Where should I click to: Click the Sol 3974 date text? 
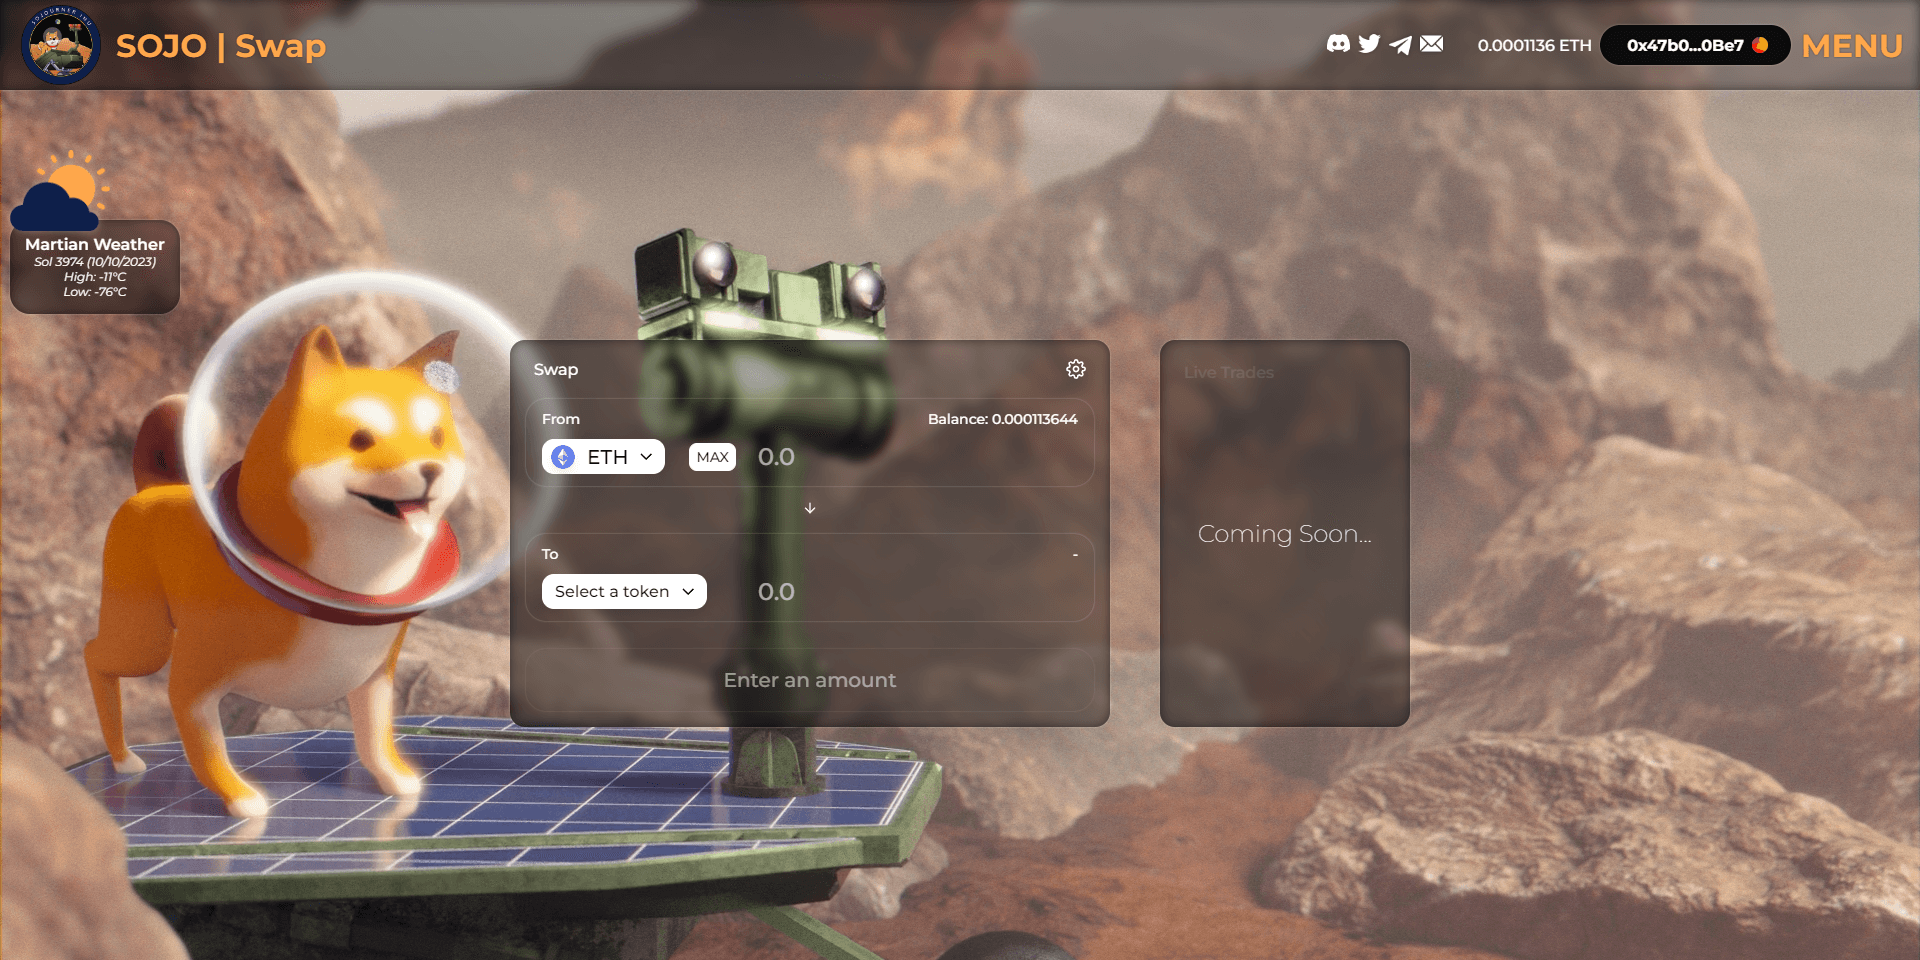pyautogui.click(x=95, y=262)
